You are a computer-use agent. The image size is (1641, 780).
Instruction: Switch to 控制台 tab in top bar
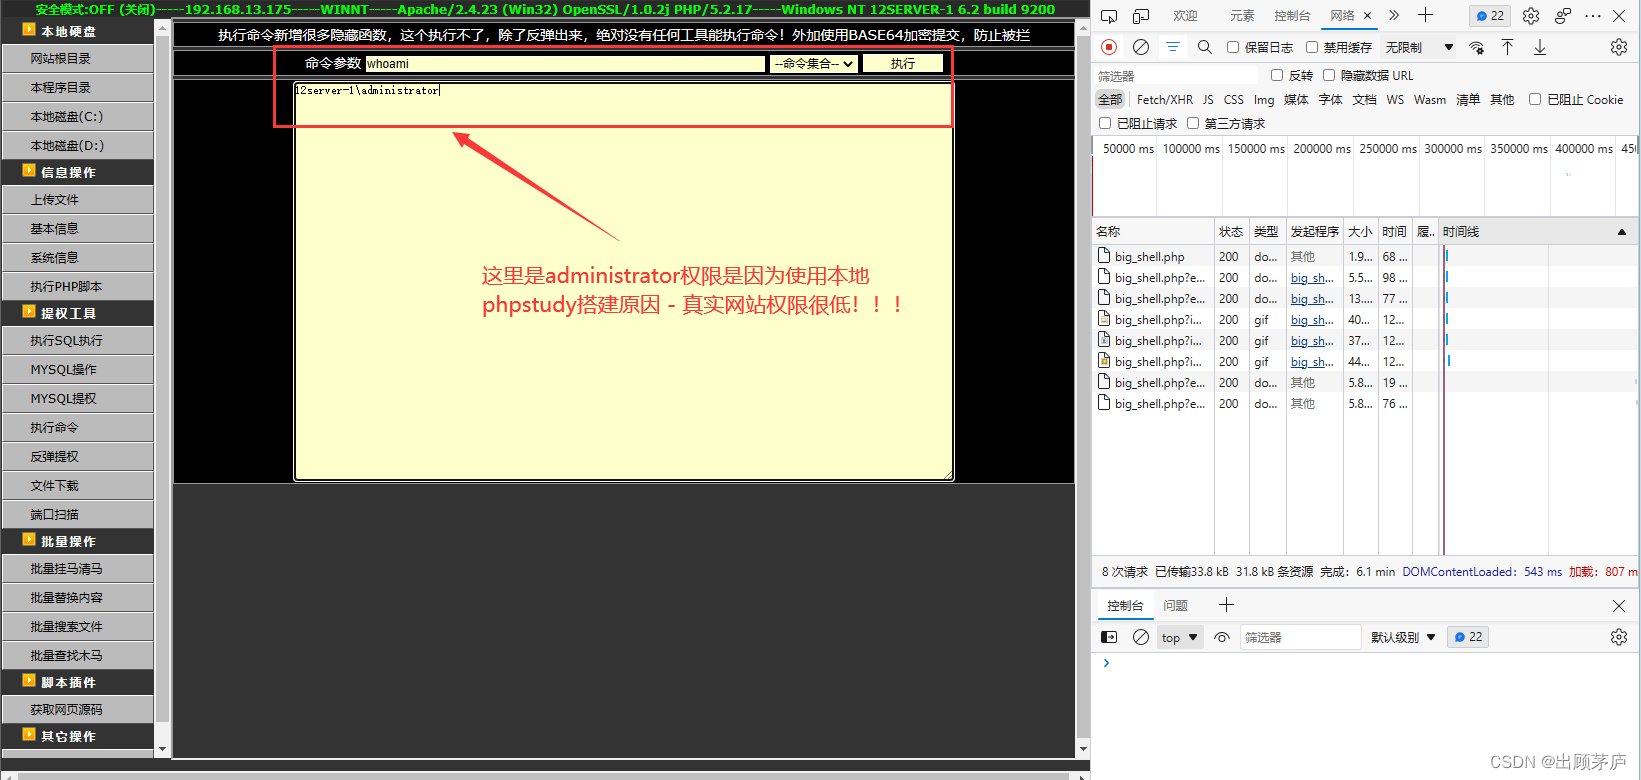click(1292, 16)
